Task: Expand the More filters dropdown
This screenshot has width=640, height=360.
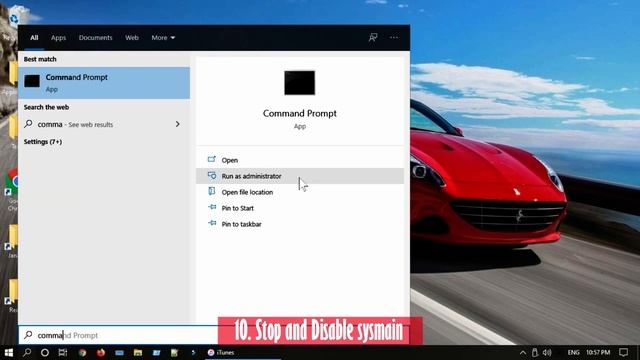Action: tap(163, 38)
